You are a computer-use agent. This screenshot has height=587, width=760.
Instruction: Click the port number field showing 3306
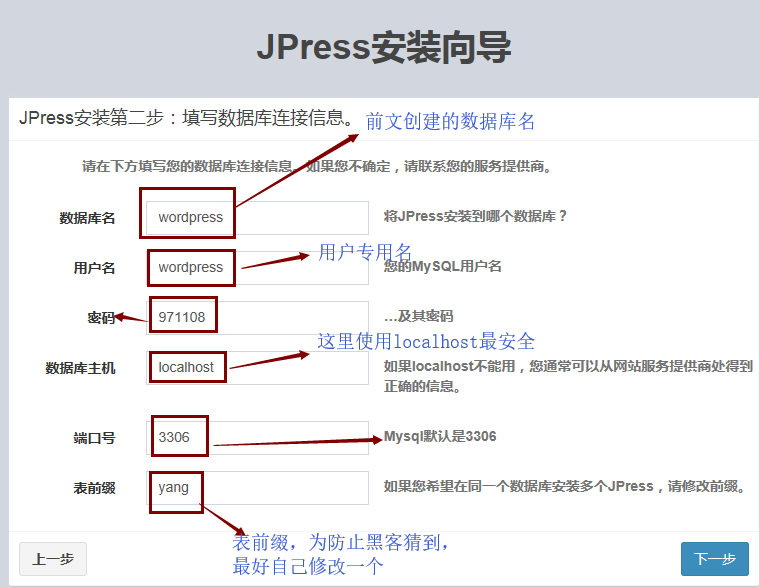pyautogui.click(x=257, y=438)
